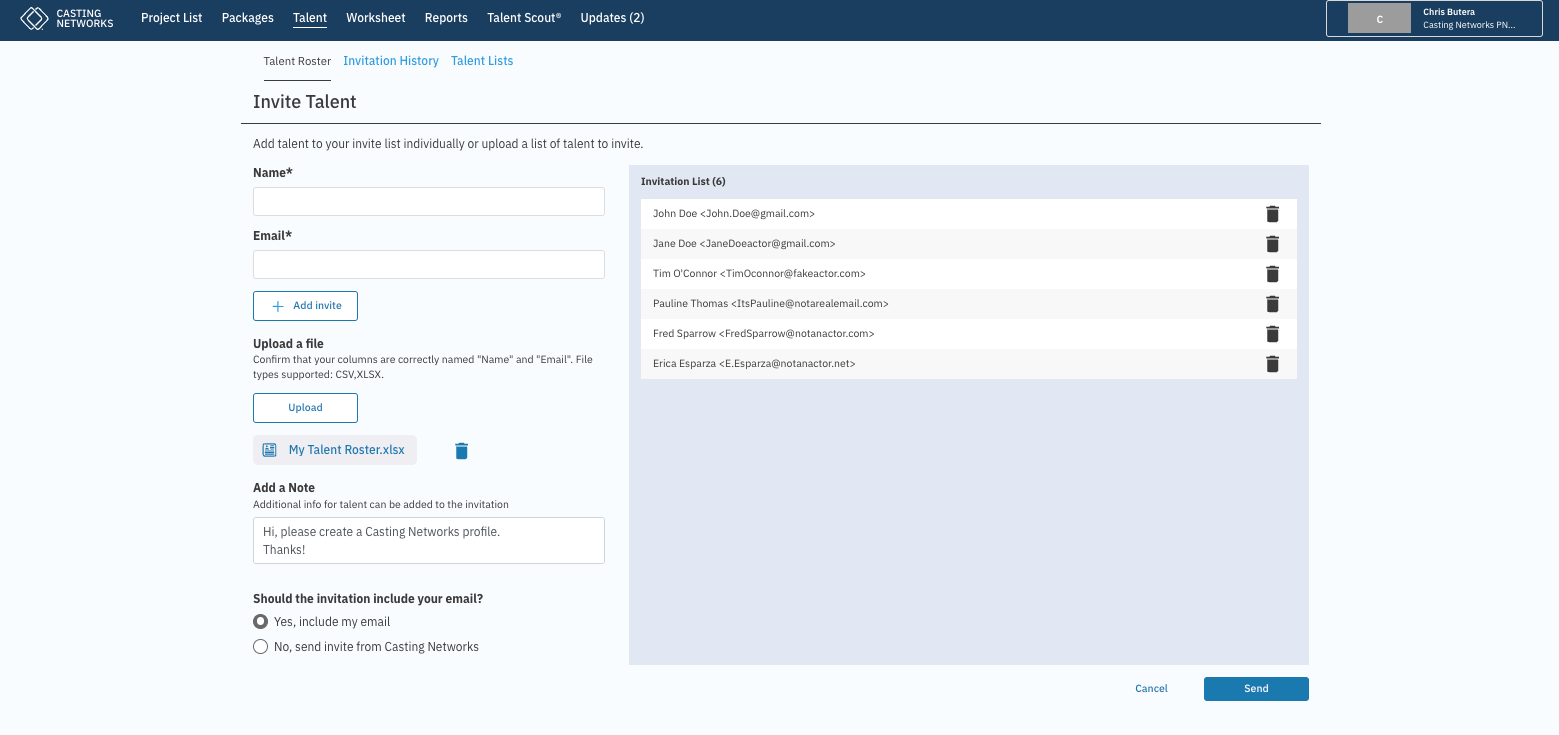The image size is (1559, 735).
Task: Remove uploaded My Talent Roster.xlsx file
Action: 461,451
